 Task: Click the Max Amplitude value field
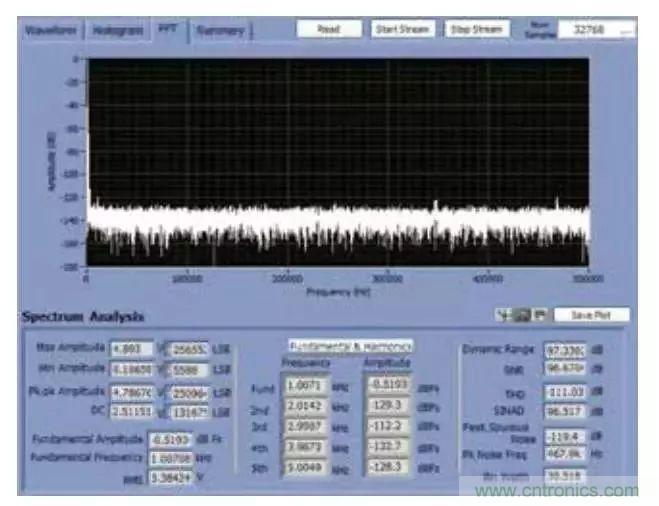(131, 350)
